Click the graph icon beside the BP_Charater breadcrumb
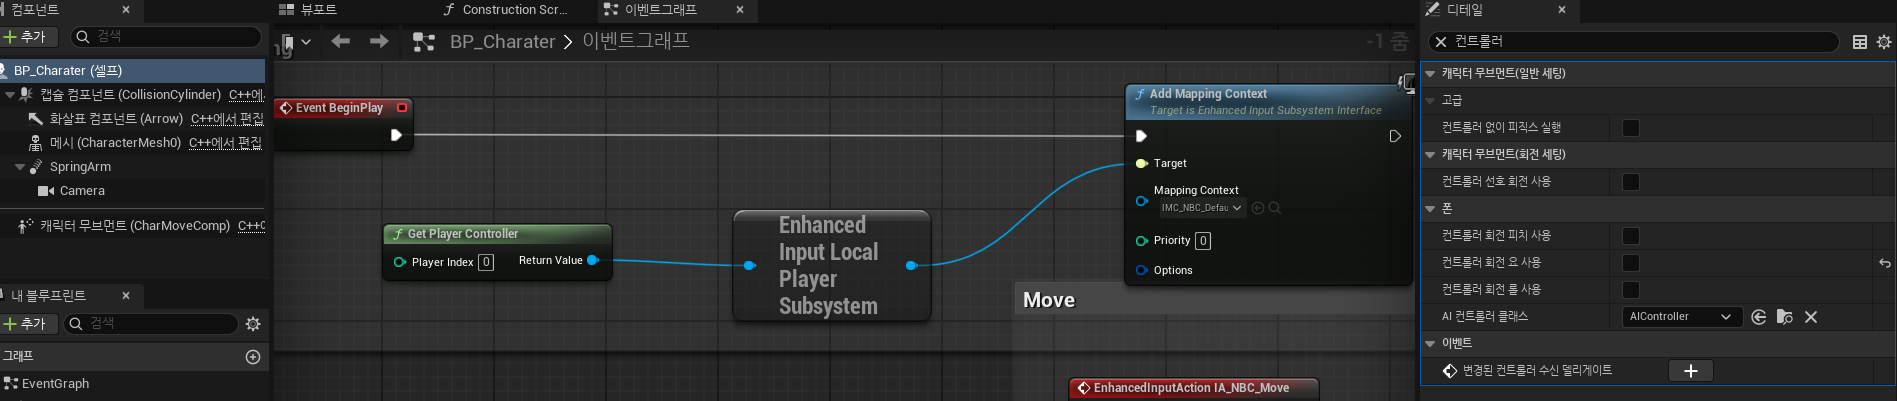The image size is (1897, 401). coord(424,42)
